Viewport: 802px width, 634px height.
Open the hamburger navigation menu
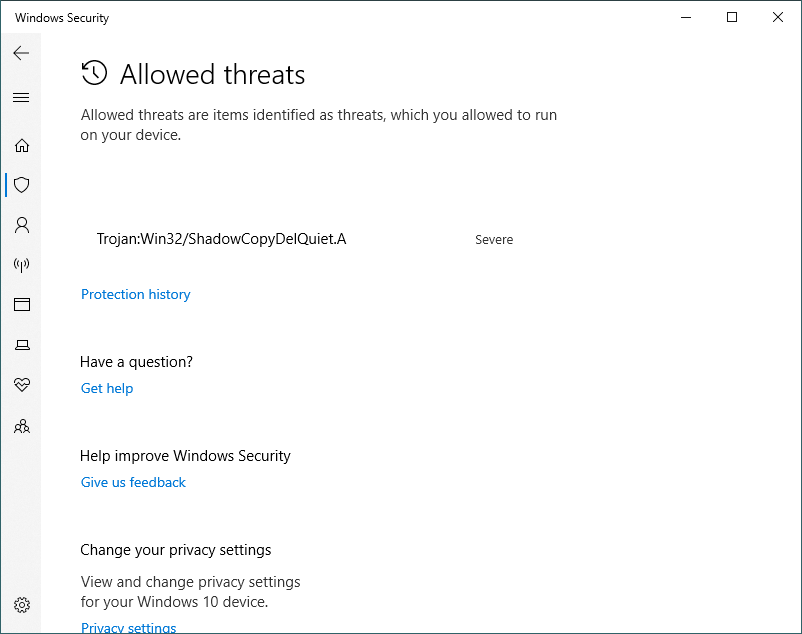[21, 97]
